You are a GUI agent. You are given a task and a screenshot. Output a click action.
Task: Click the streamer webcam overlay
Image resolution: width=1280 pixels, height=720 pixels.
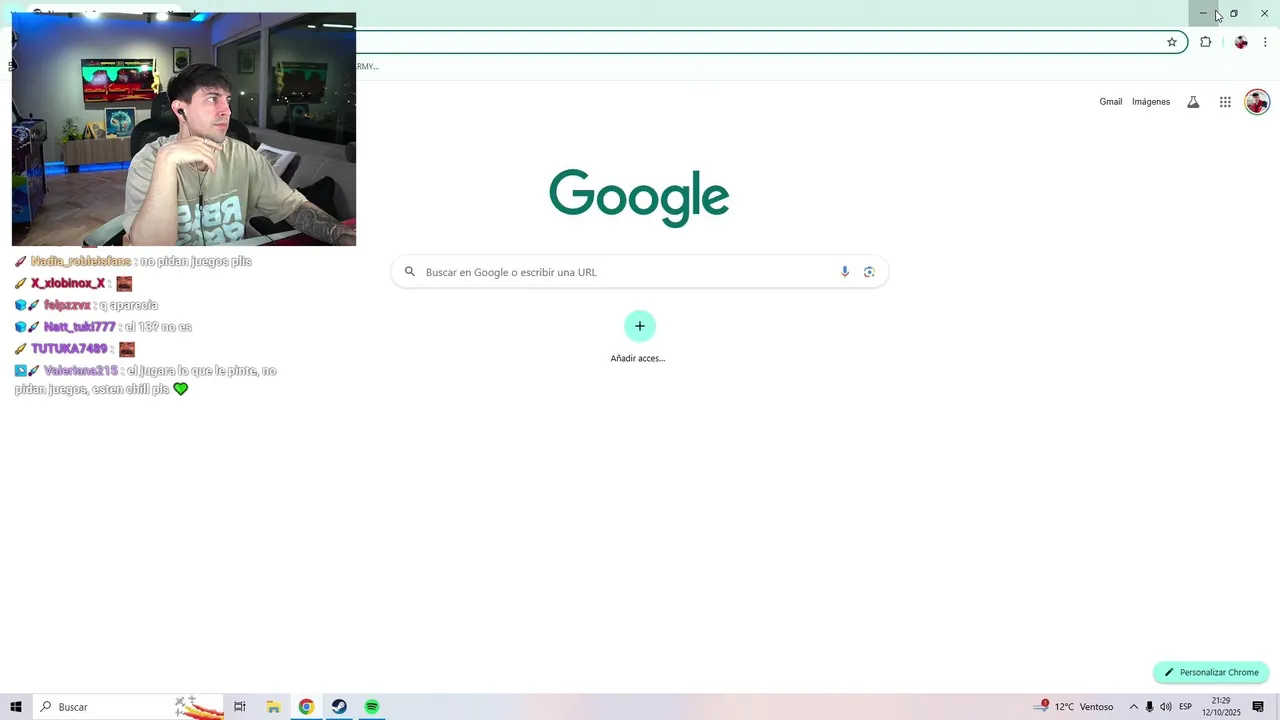(184, 129)
